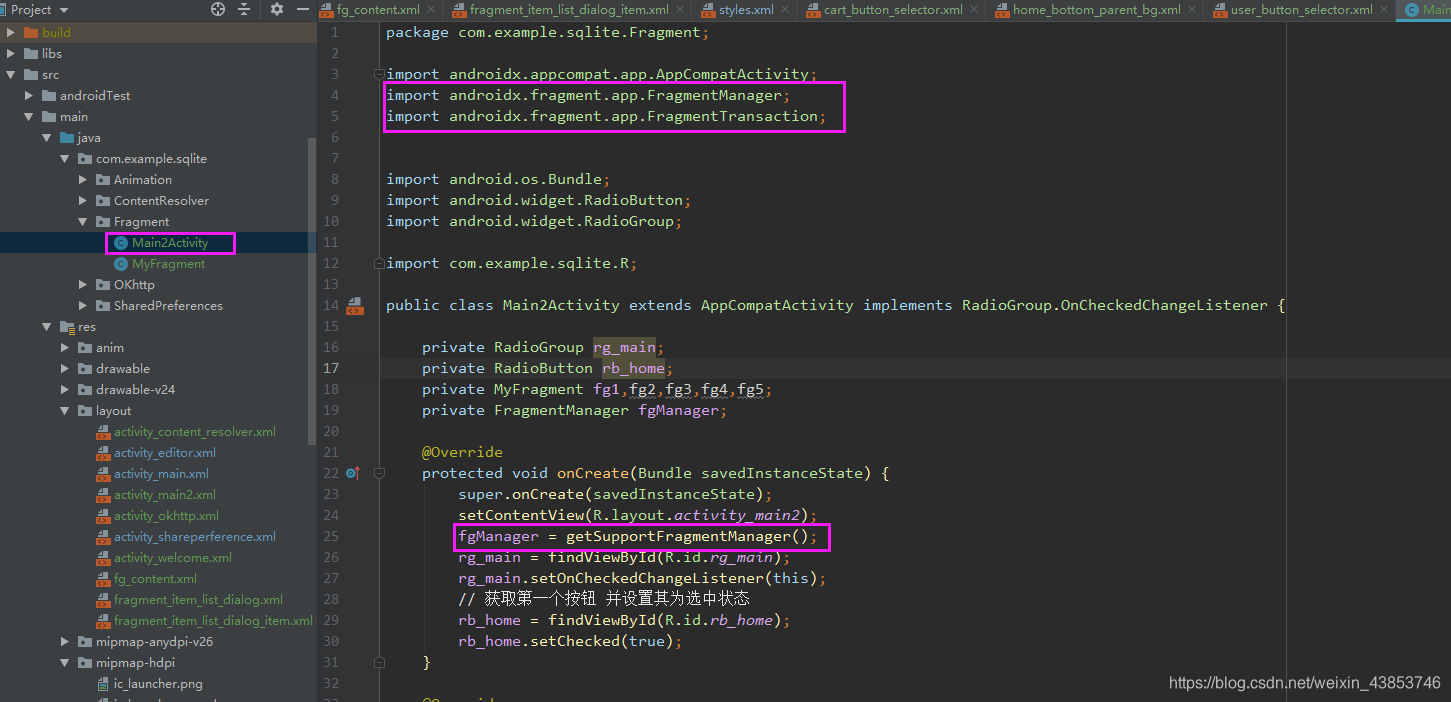Click the collapse all icon in Project panel
The image size is (1451, 702).
click(x=245, y=10)
